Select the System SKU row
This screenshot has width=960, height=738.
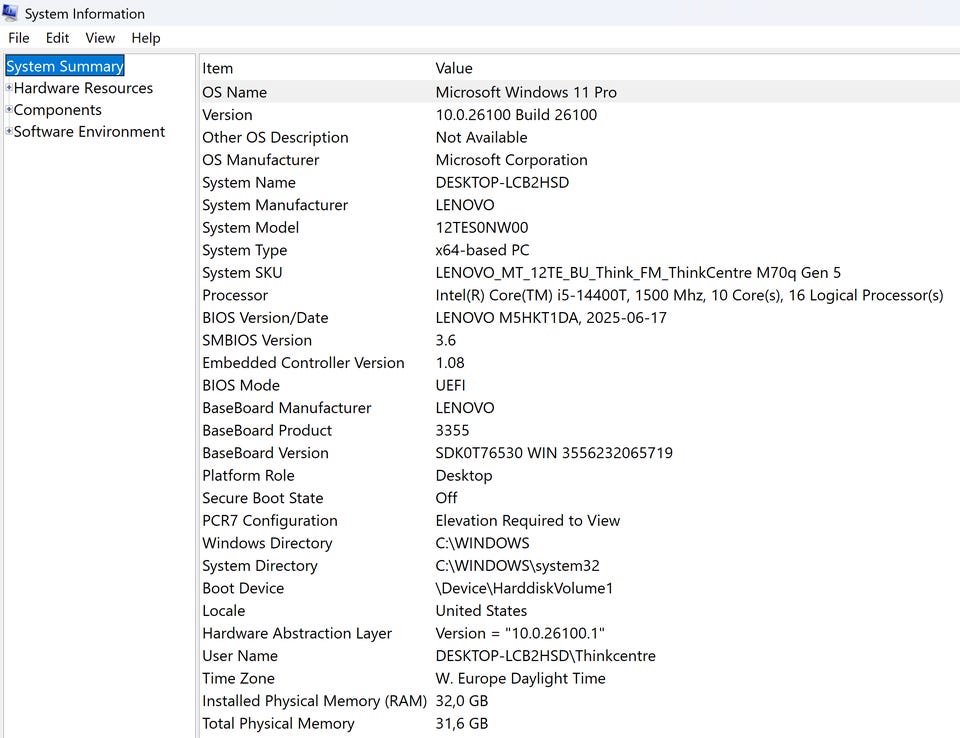[242, 273]
